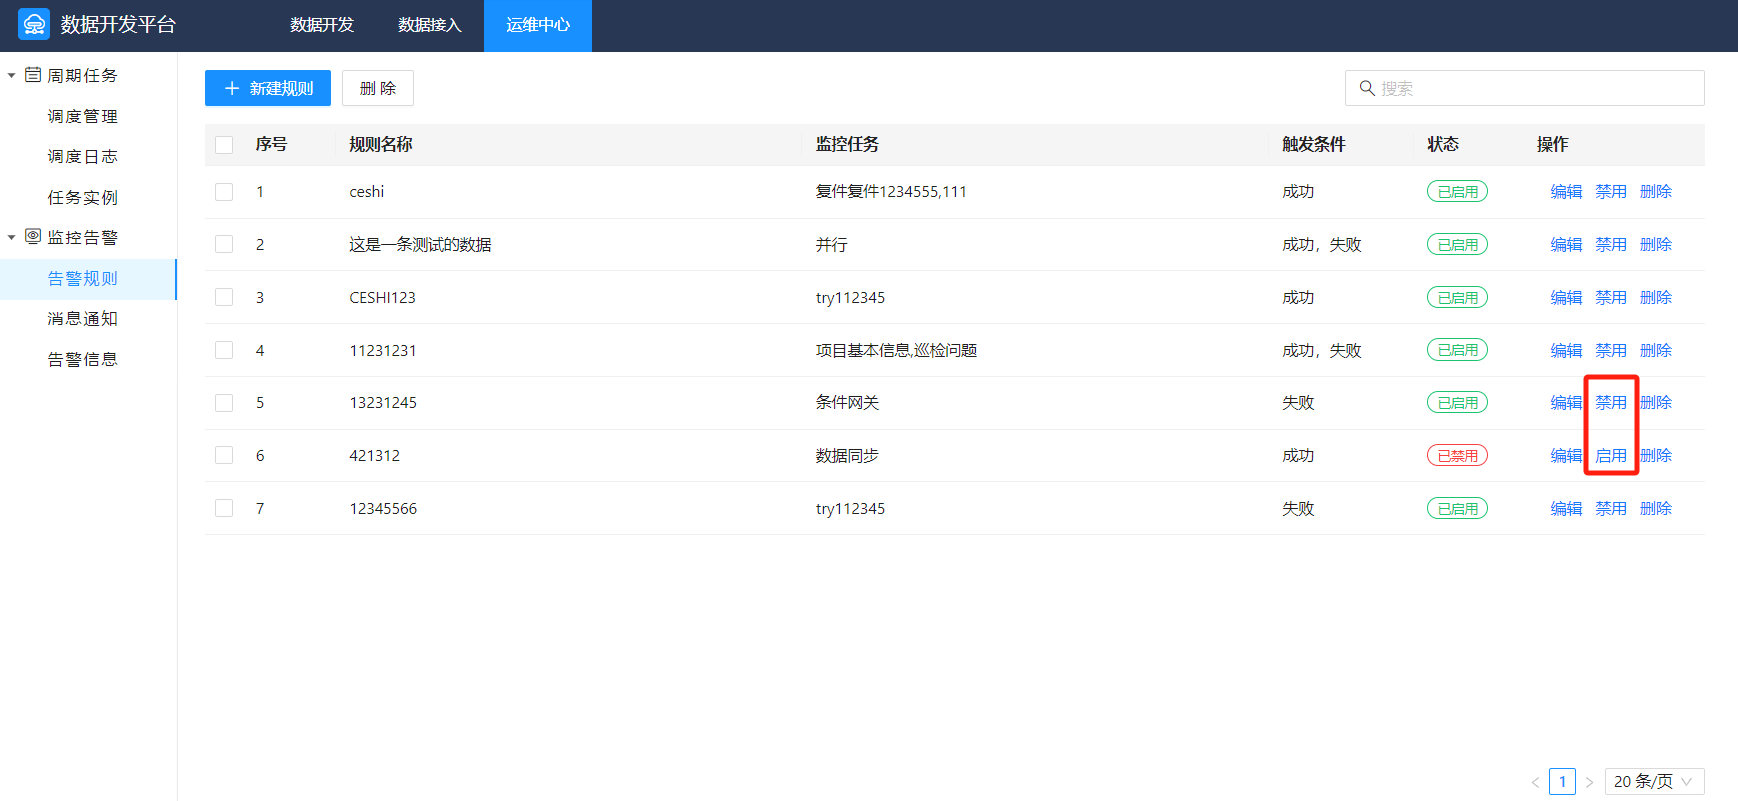This screenshot has width=1738, height=801.
Task: Edit the CESHI123 rule
Action: click(1566, 298)
